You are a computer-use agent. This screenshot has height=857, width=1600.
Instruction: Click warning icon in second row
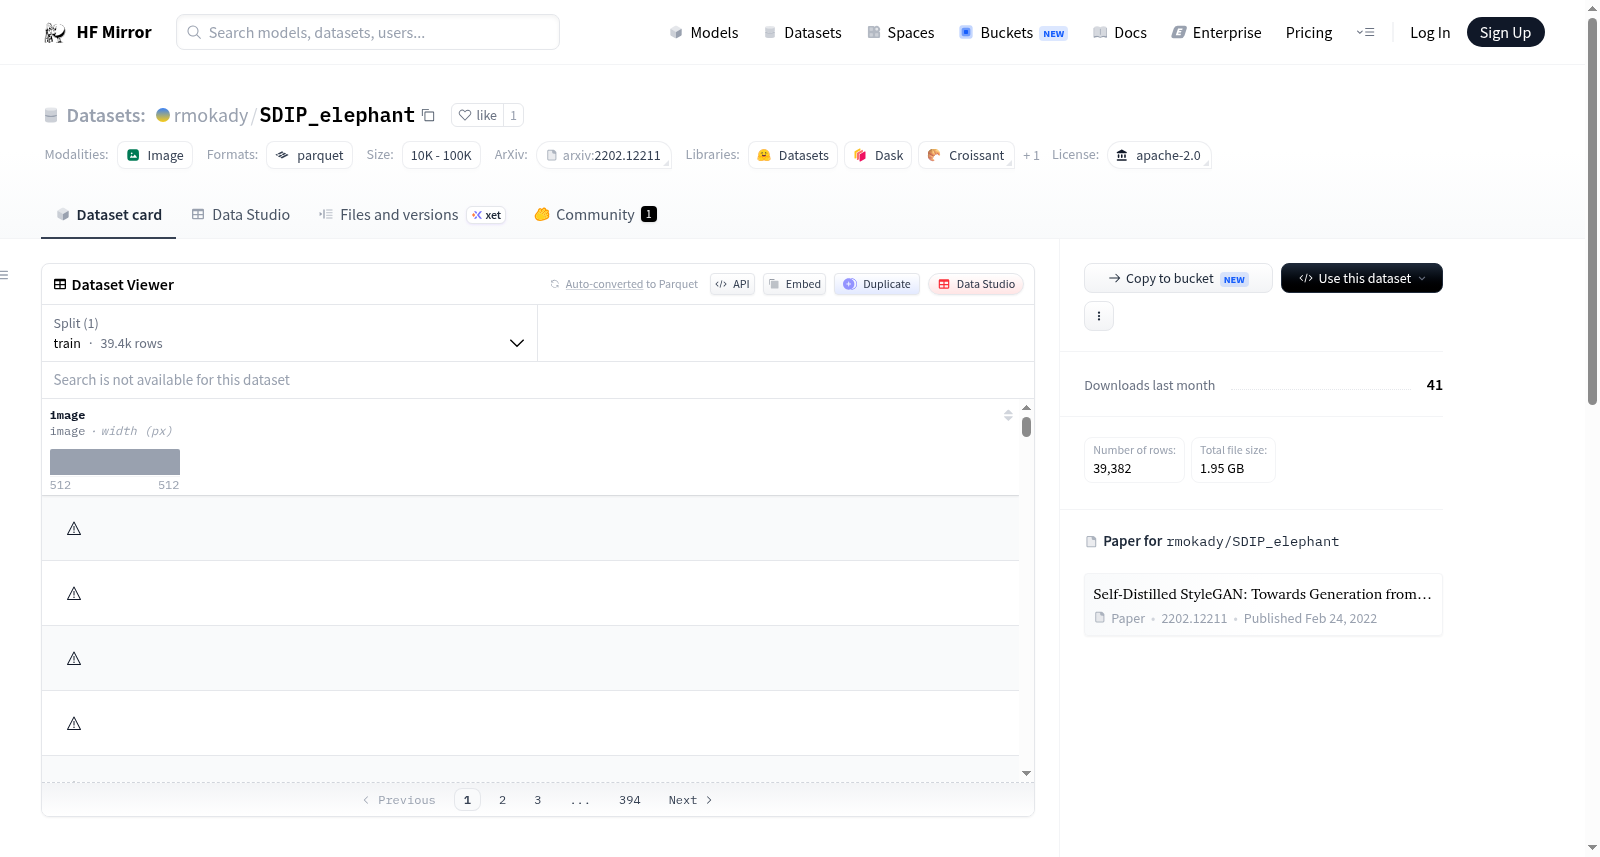[x=74, y=593]
